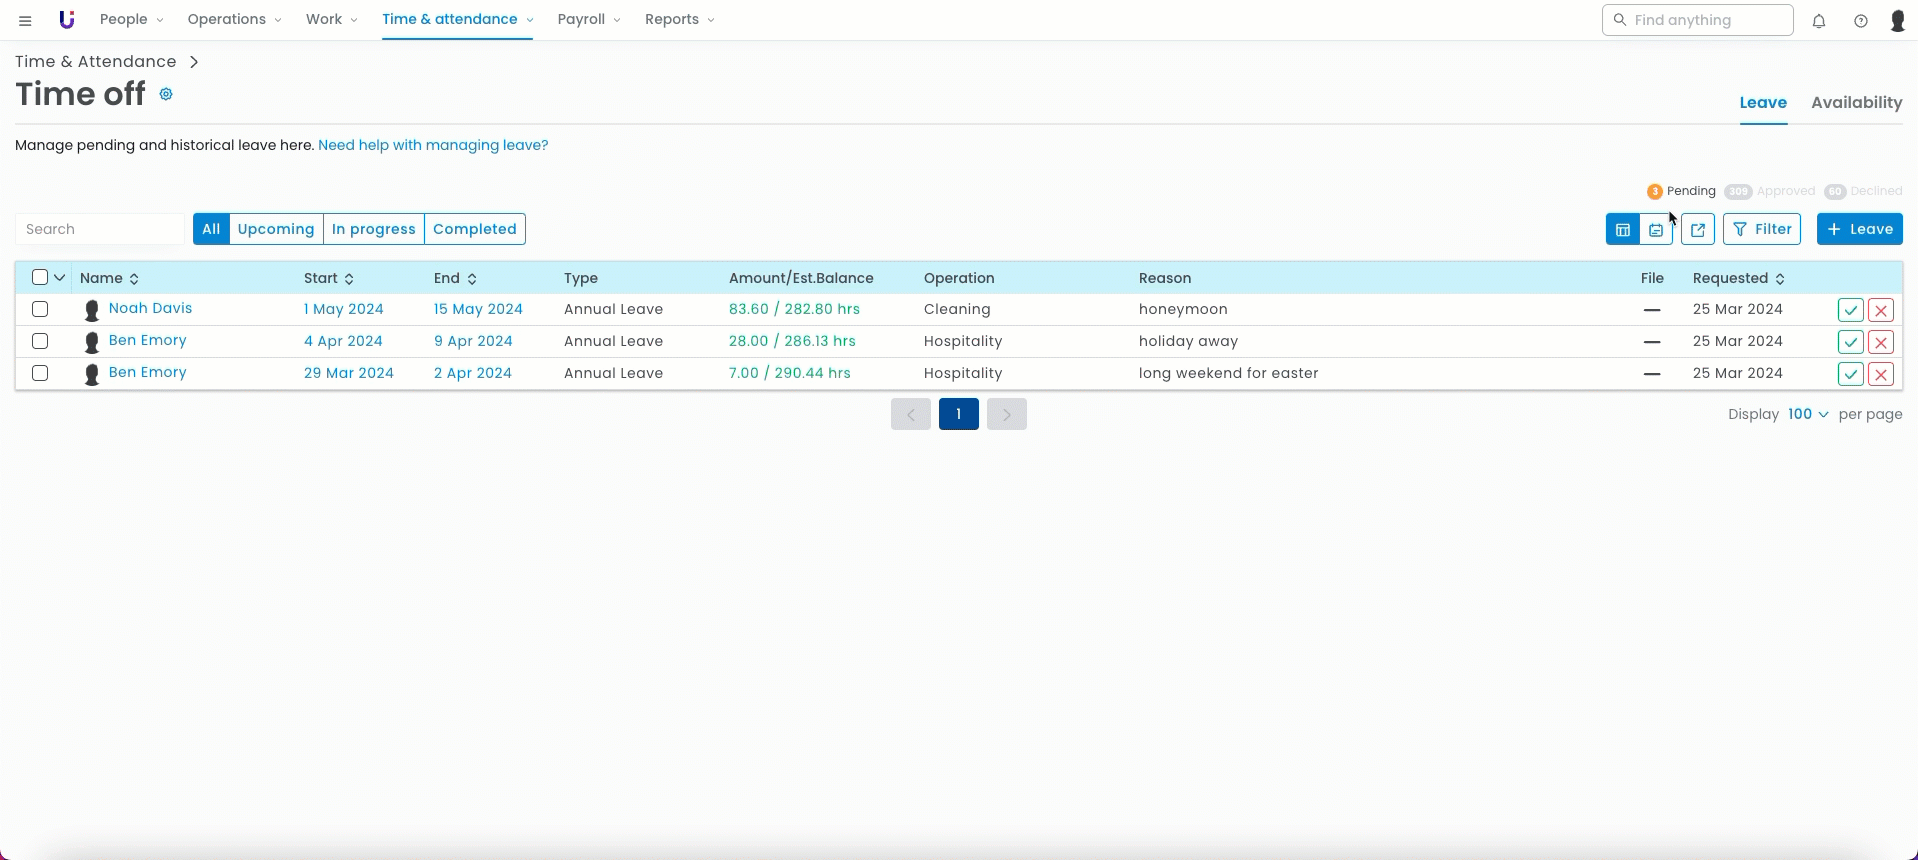Tick the checkbox for Noah Davis row
This screenshot has width=1918, height=860.
click(40, 309)
